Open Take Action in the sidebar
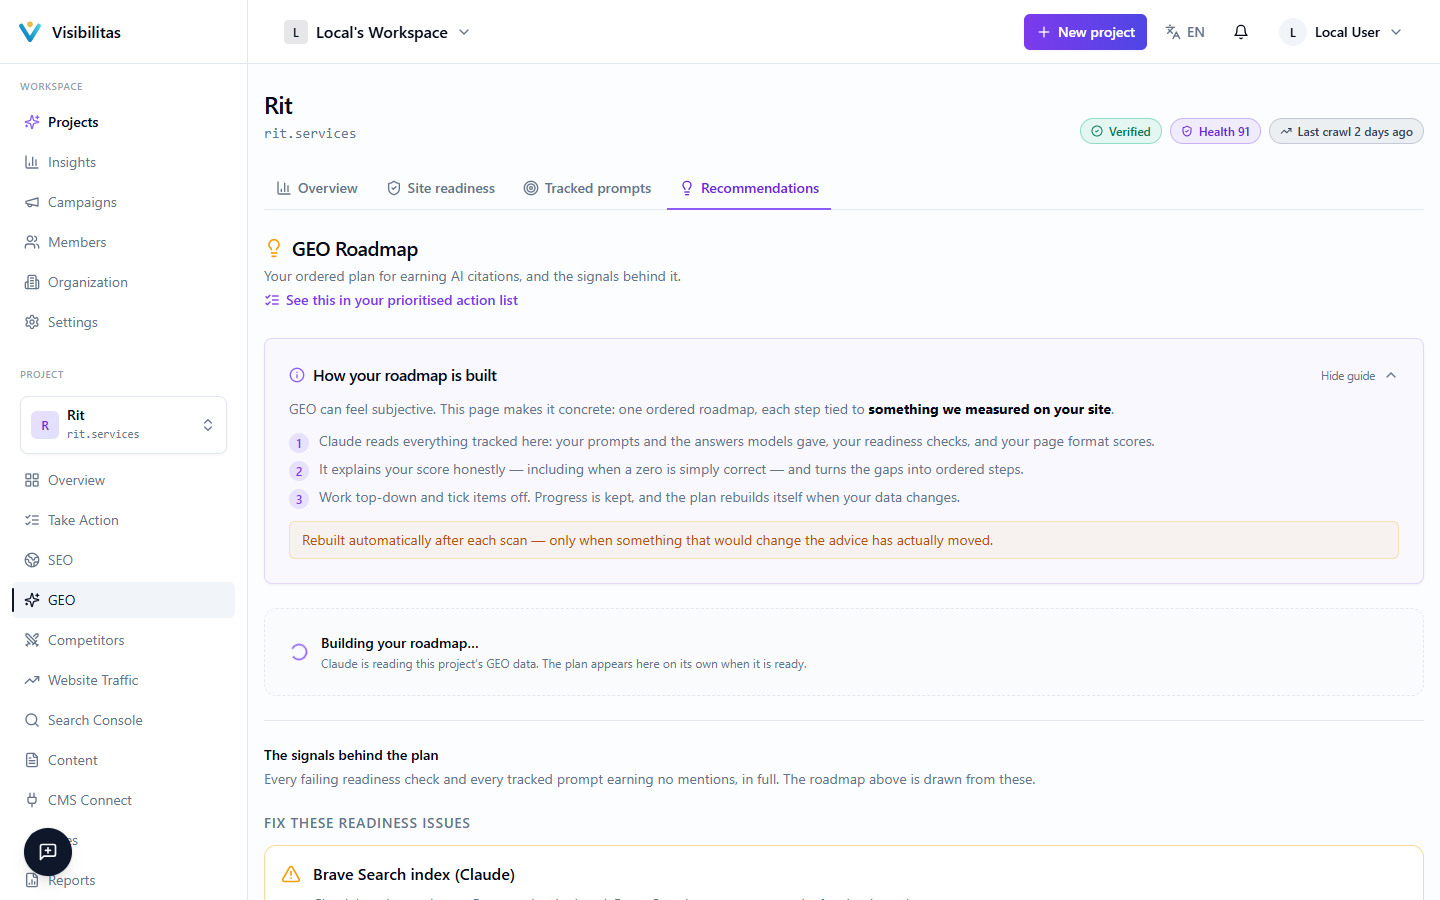The width and height of the screenshot is (1440, 900). click(x=123, y=520)
